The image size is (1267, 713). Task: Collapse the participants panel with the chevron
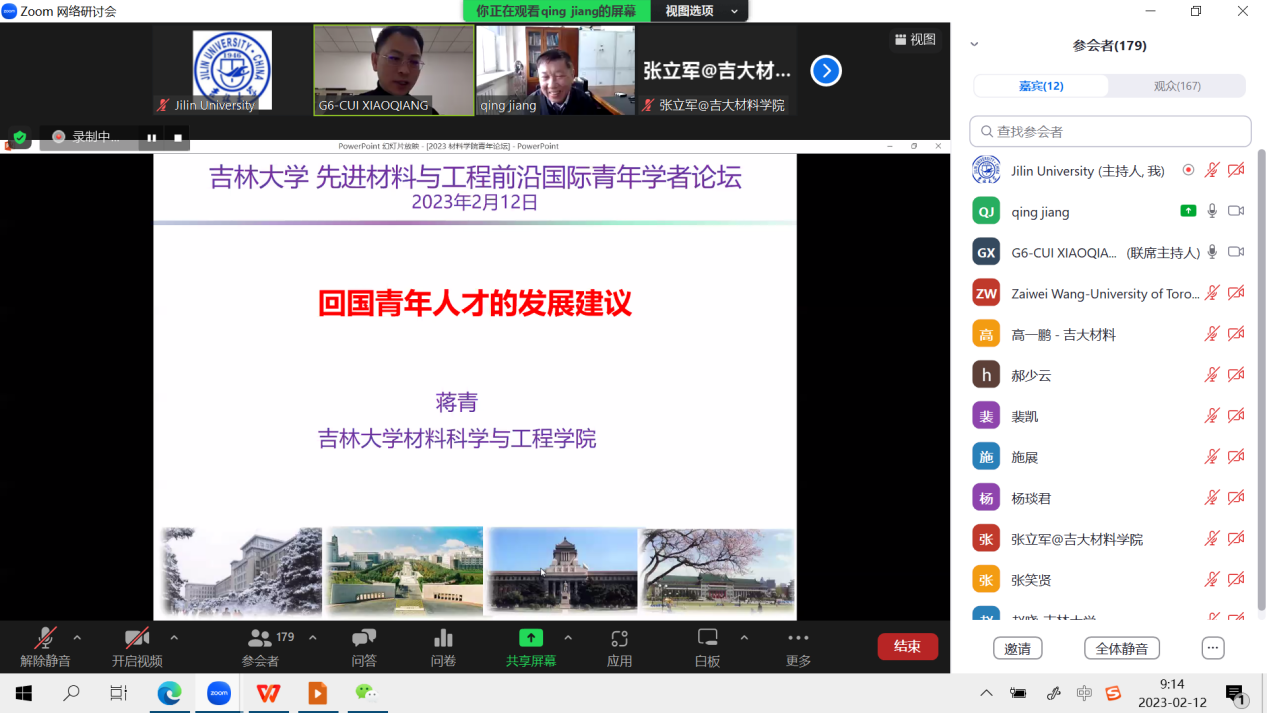pyautogui.click(x=974, y=43)
